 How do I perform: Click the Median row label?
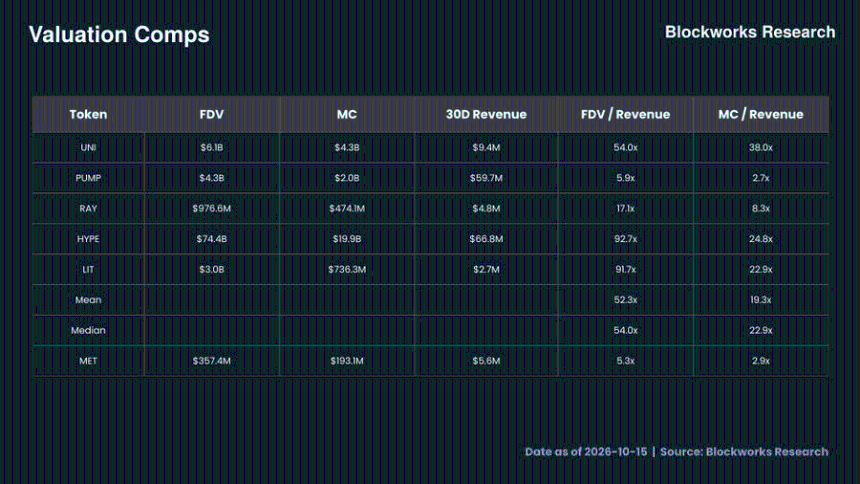click(x=88, y=330)
